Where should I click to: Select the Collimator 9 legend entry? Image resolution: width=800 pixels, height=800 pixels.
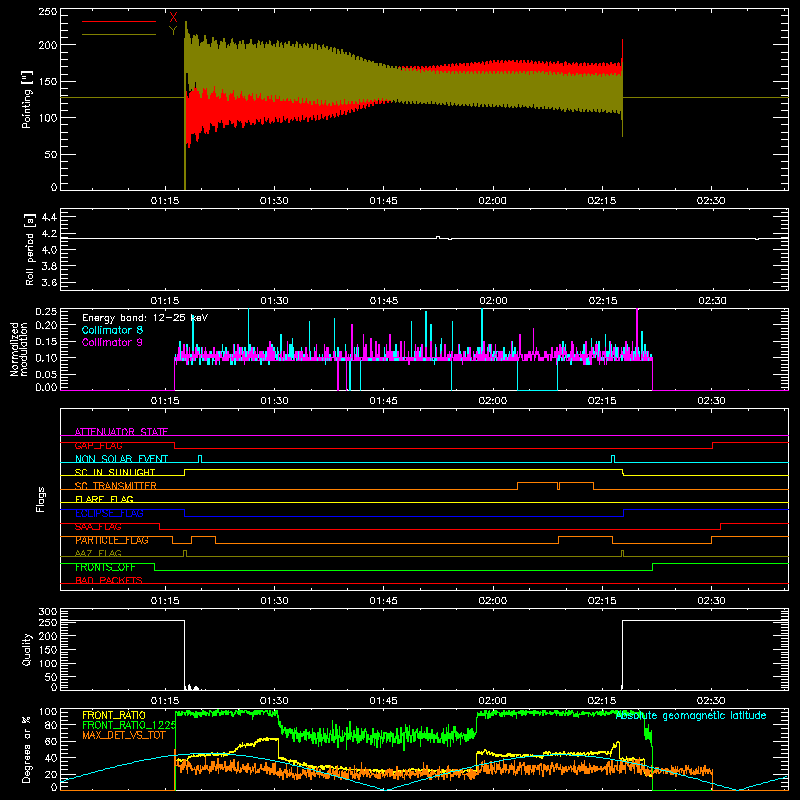tap(112, 342)
